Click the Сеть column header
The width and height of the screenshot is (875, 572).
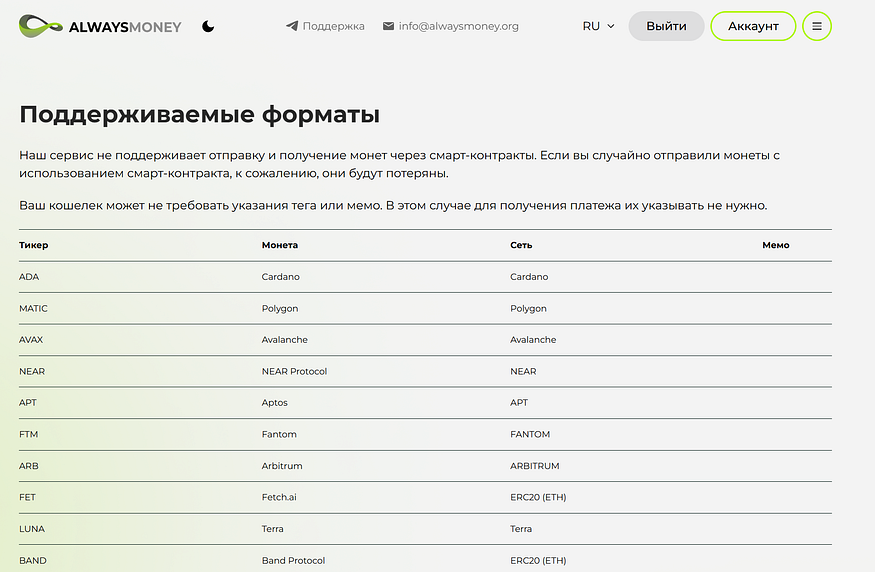521,245
